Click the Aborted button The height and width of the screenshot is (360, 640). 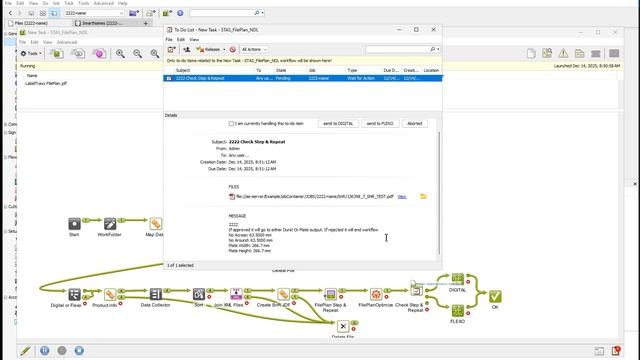point(415,123)
